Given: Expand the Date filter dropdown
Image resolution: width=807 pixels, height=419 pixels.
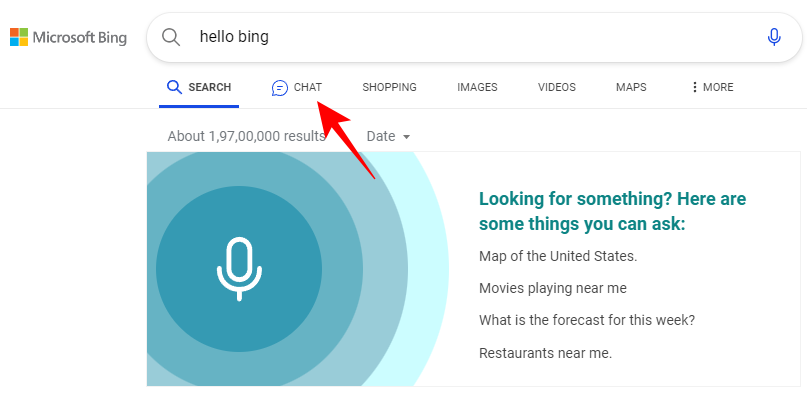Looking at the screenshot, I should (388, 136).
